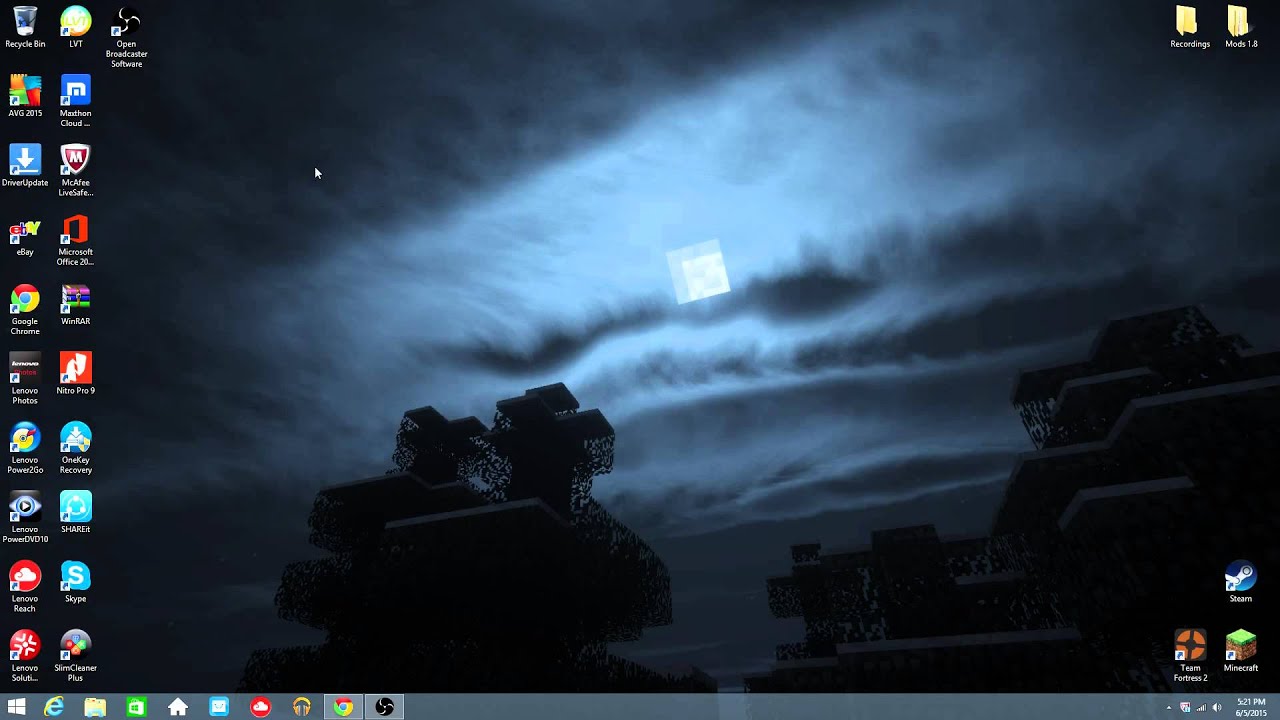This screenshot has width=1280, height=720.
Task: Click the white house icon in taskbar
Action: 178,707
